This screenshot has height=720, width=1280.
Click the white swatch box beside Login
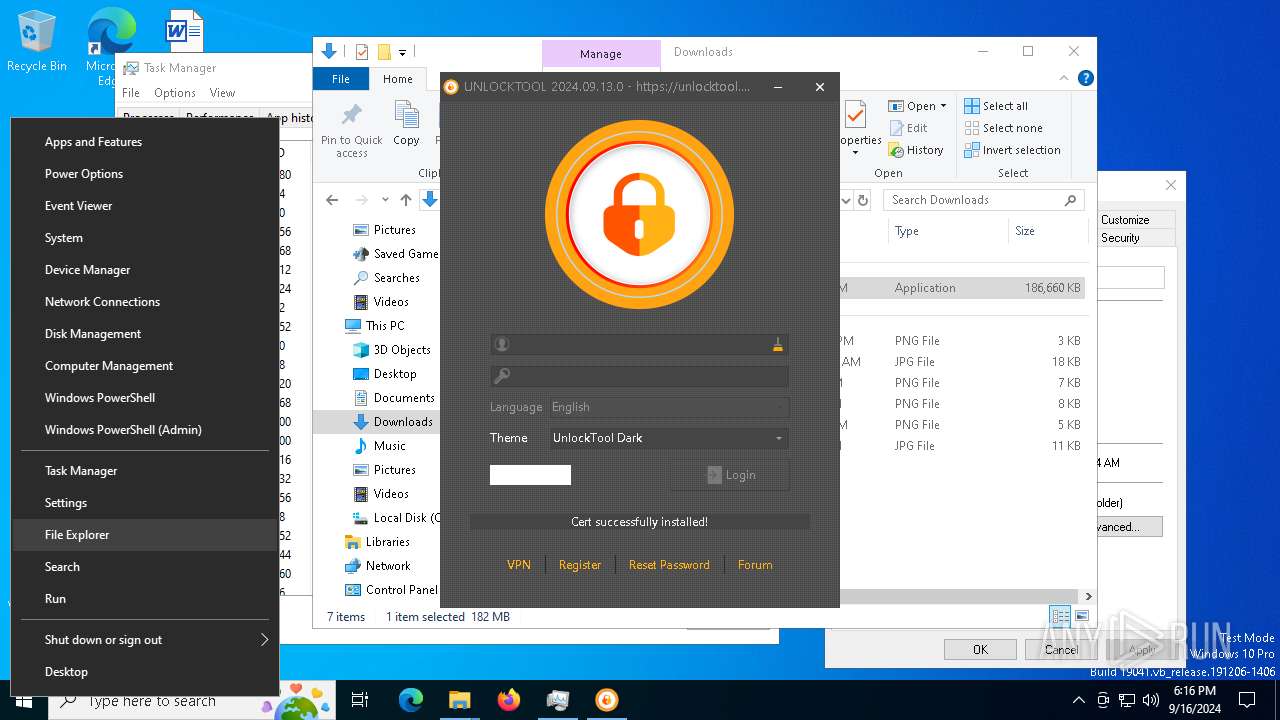click(x=530, y=475)
